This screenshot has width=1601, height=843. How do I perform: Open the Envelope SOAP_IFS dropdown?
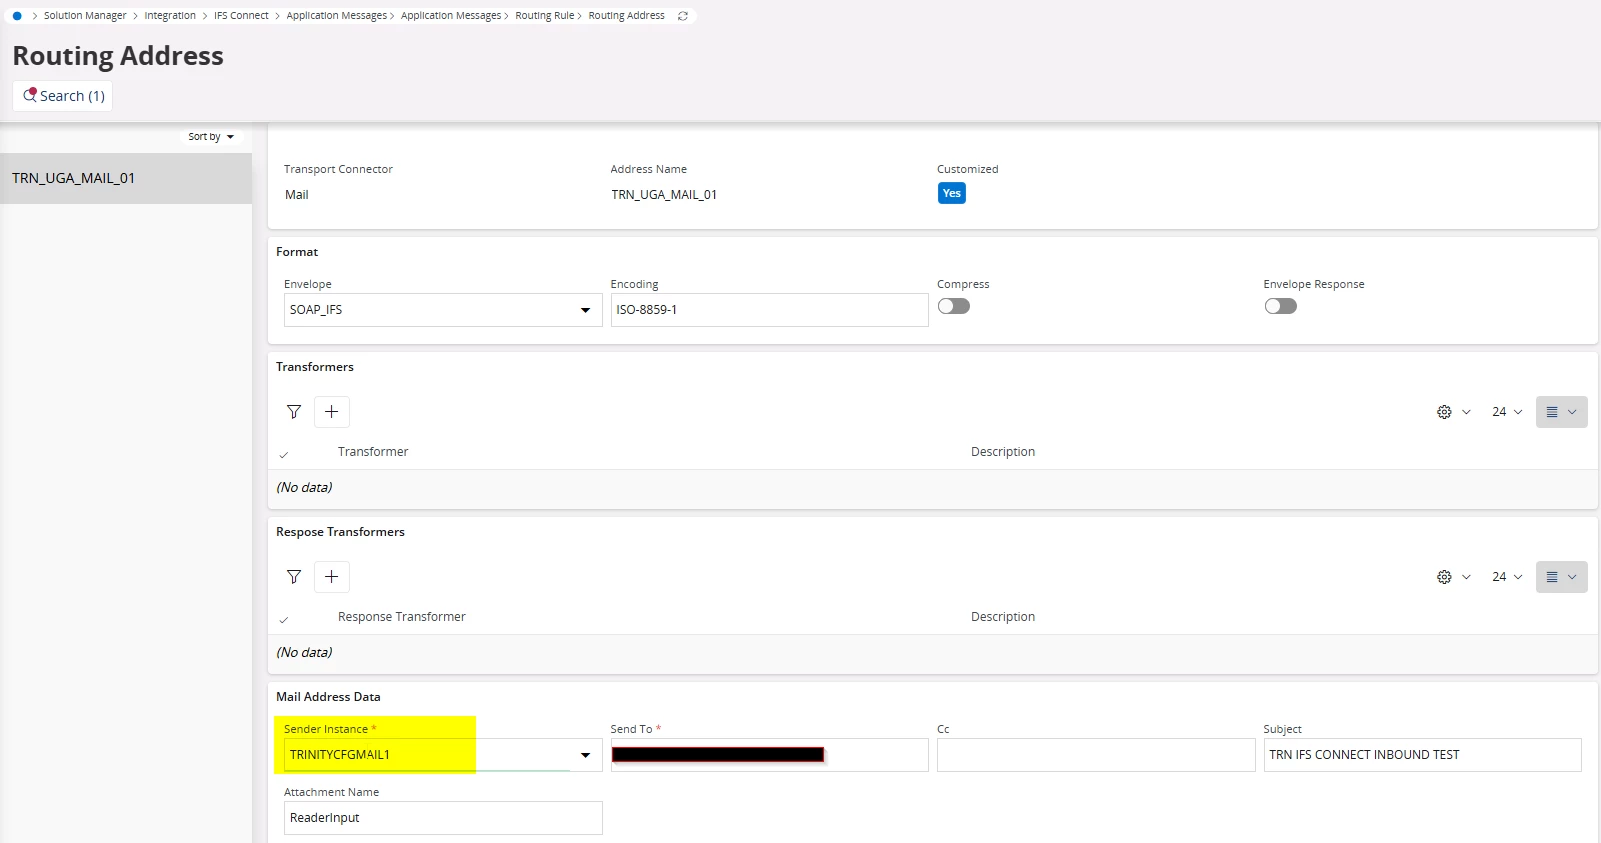pos(443,310)
